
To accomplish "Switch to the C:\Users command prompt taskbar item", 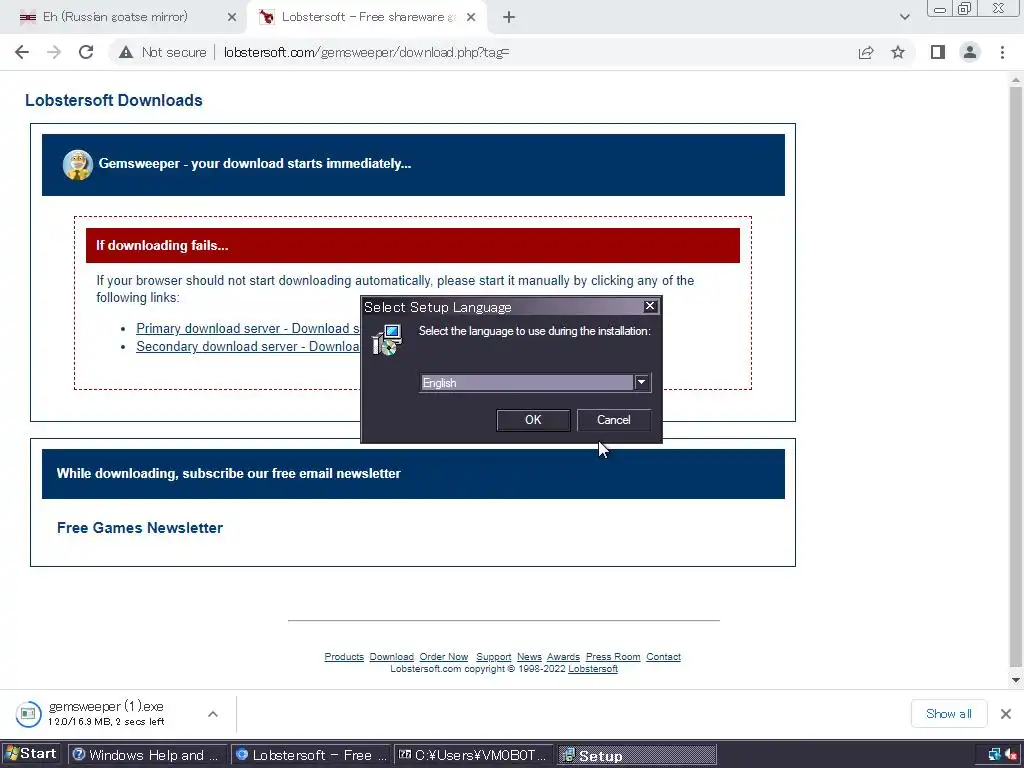I will click(474, 755).
